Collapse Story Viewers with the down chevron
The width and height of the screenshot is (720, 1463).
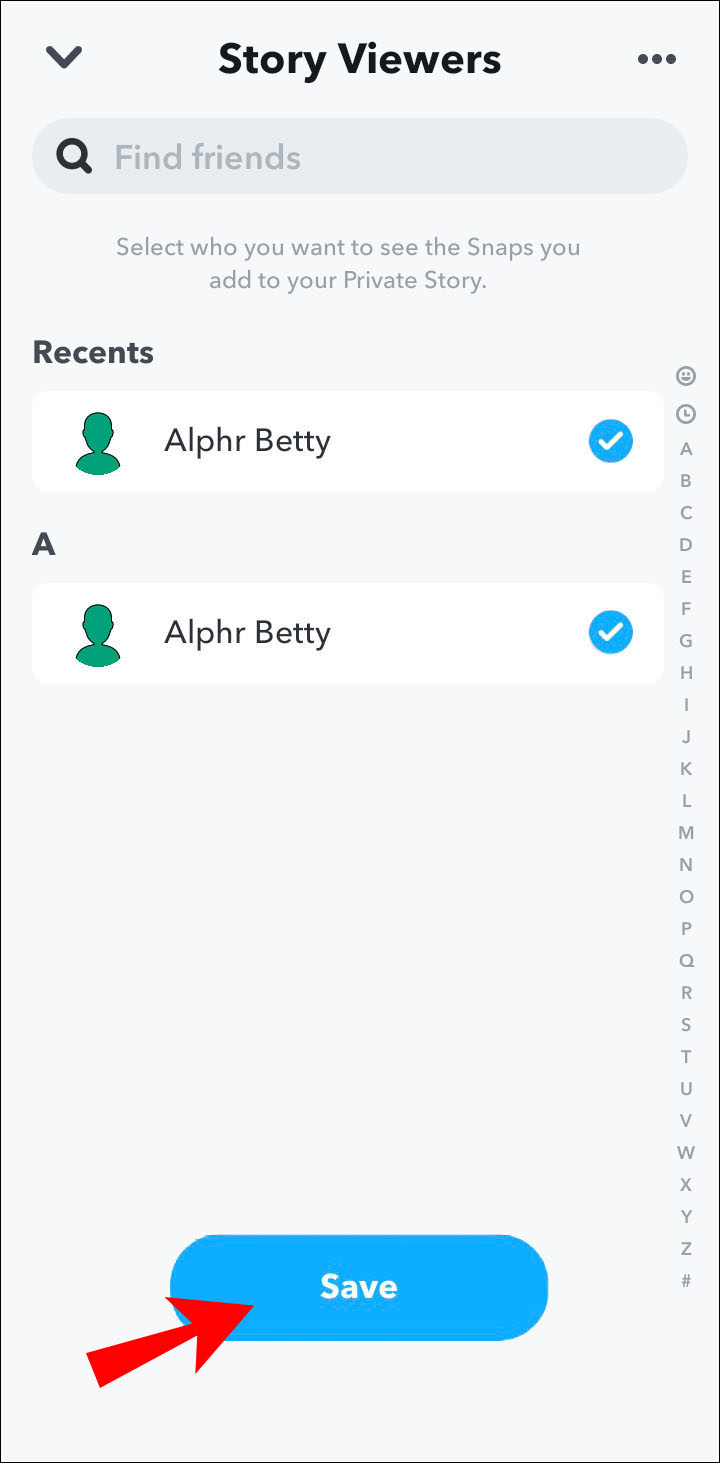(x=64, y=58)
